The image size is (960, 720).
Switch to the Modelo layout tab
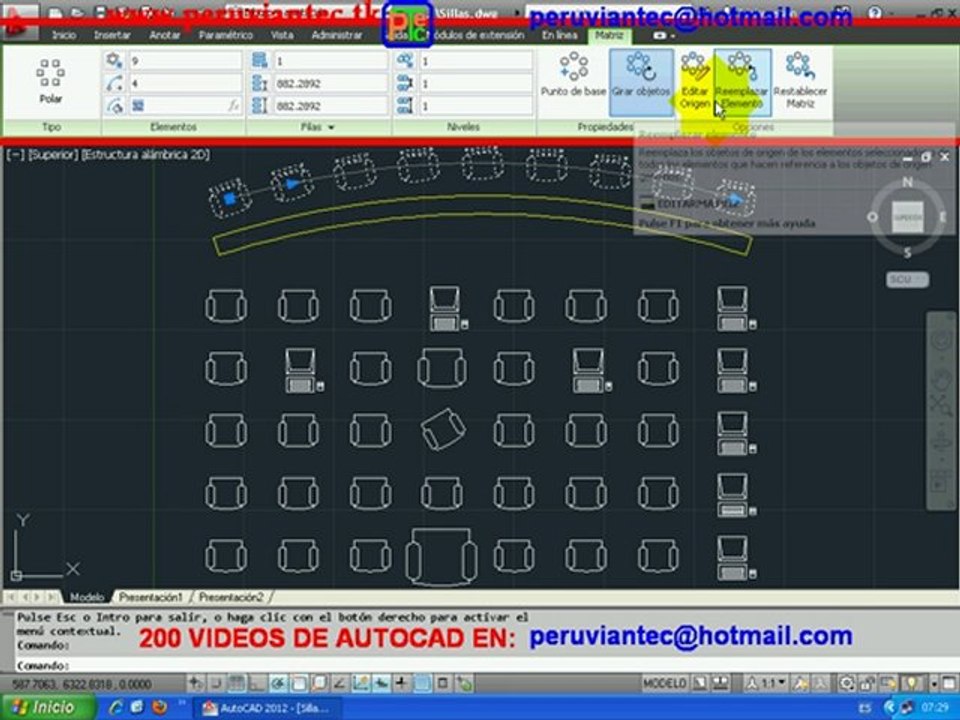86,597
